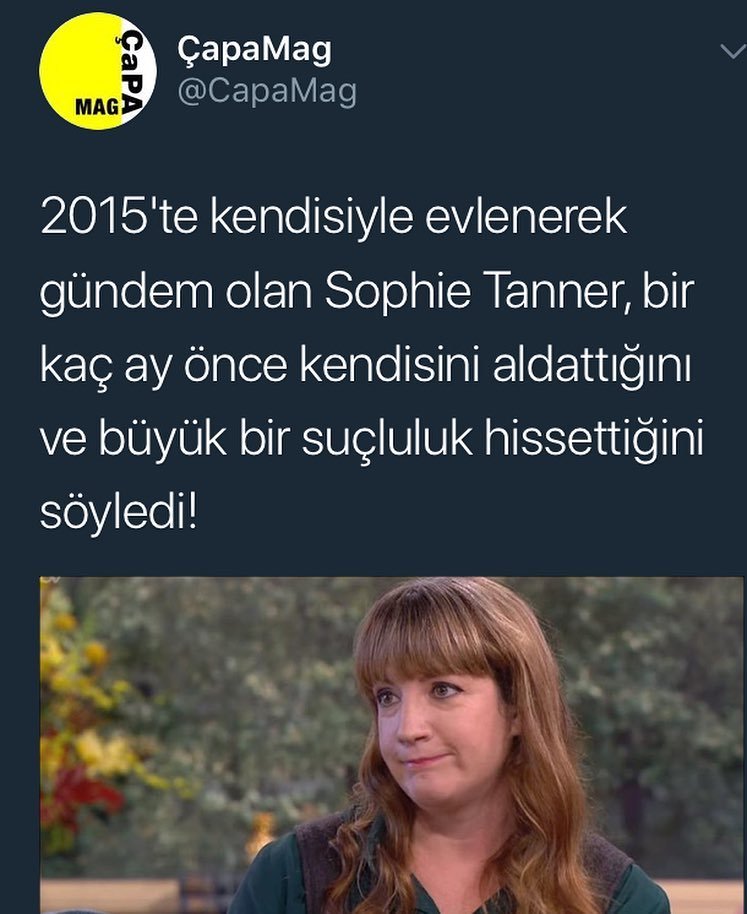Image resolution: width=747 pixels, height=914 pixels.
Task: Click the black "MAG" text in logo
Action: click(x=98, y=107)
